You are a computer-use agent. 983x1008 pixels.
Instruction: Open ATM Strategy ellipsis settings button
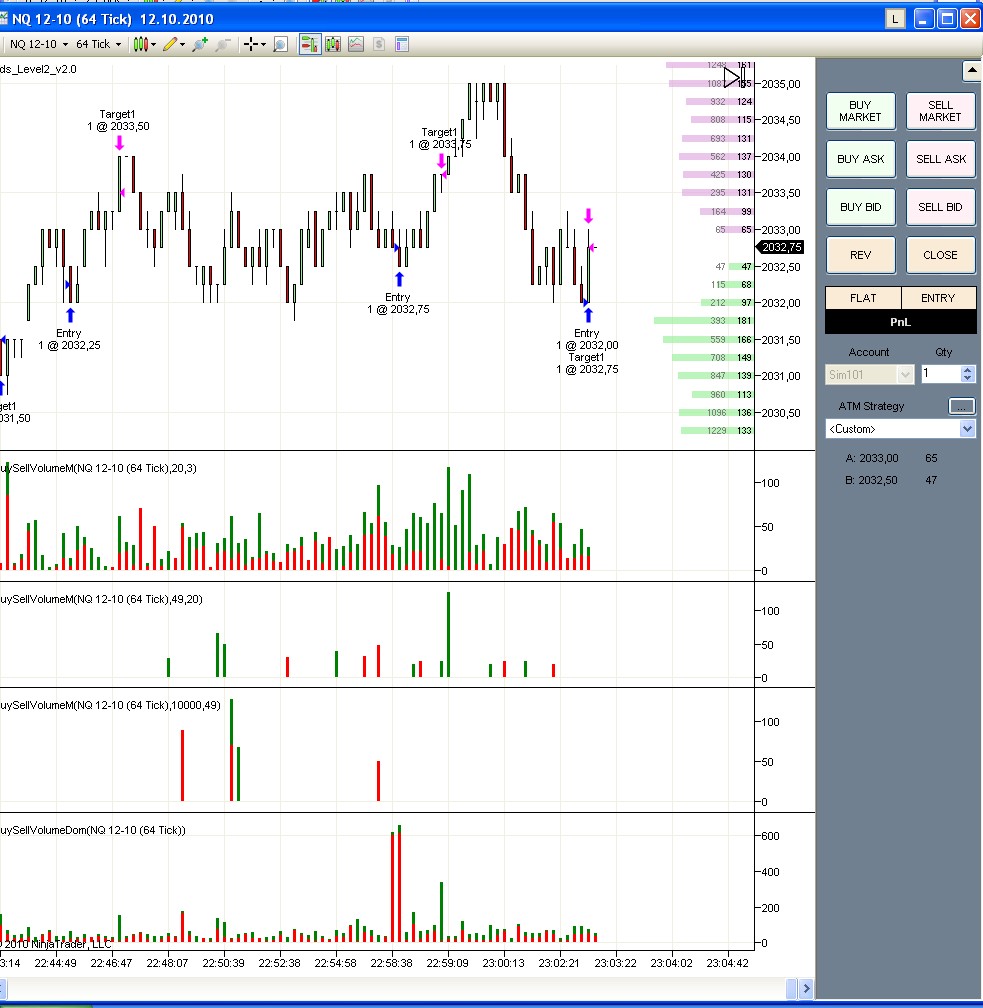click(x=961, y=406)
